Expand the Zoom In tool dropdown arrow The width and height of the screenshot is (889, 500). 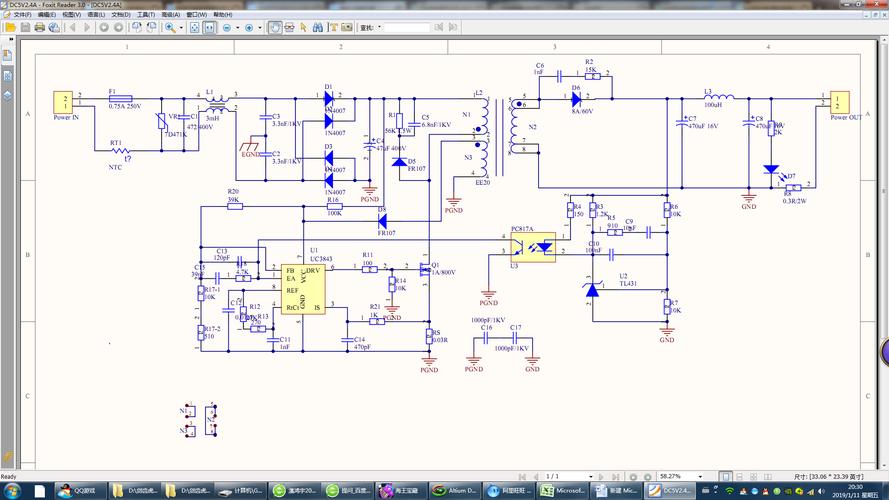tap(180, 28)
